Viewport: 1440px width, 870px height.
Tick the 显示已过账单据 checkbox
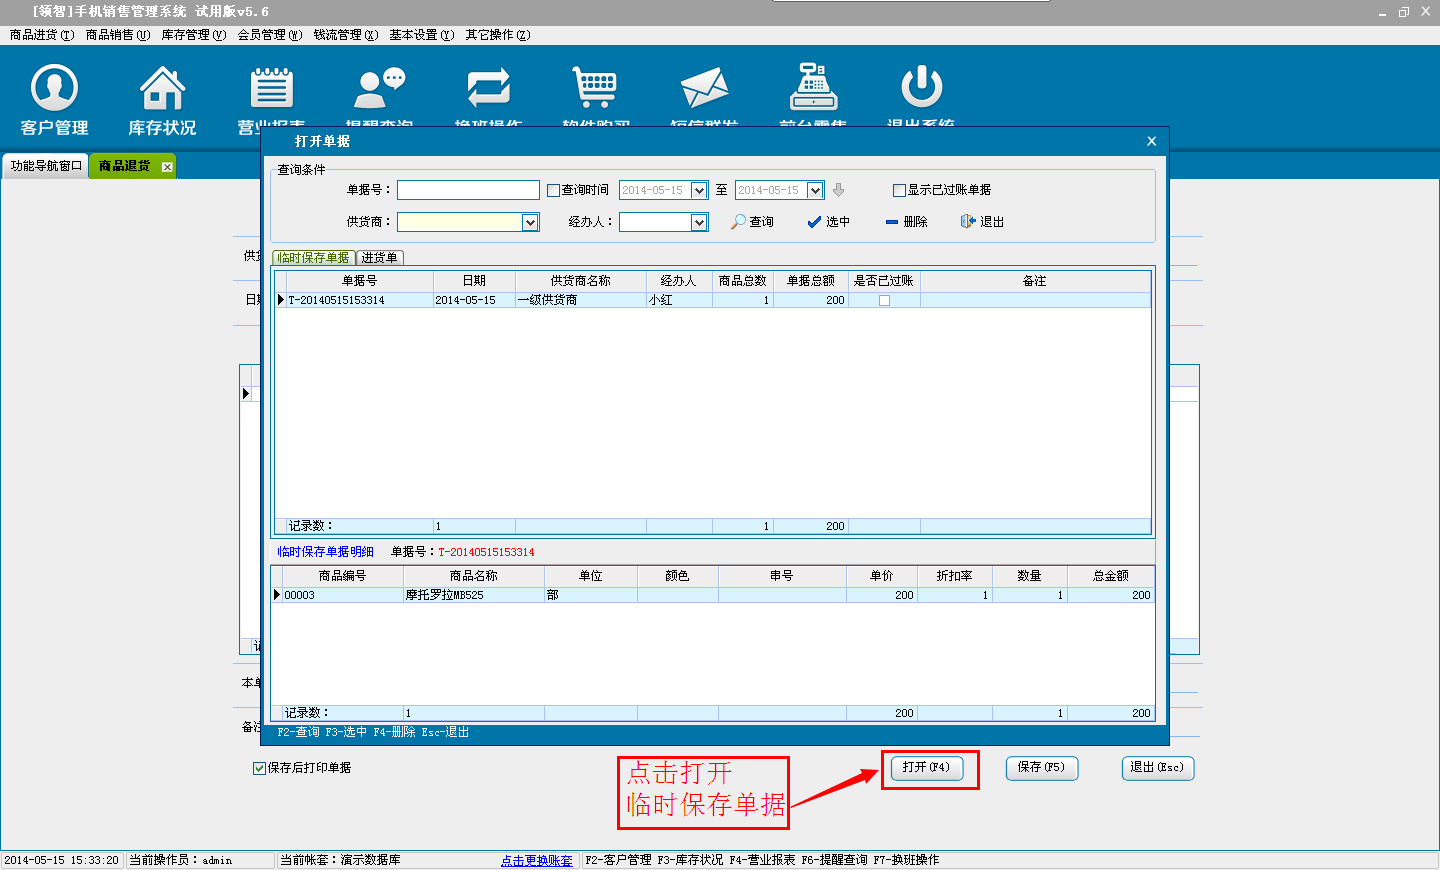(x=899, y=191)
